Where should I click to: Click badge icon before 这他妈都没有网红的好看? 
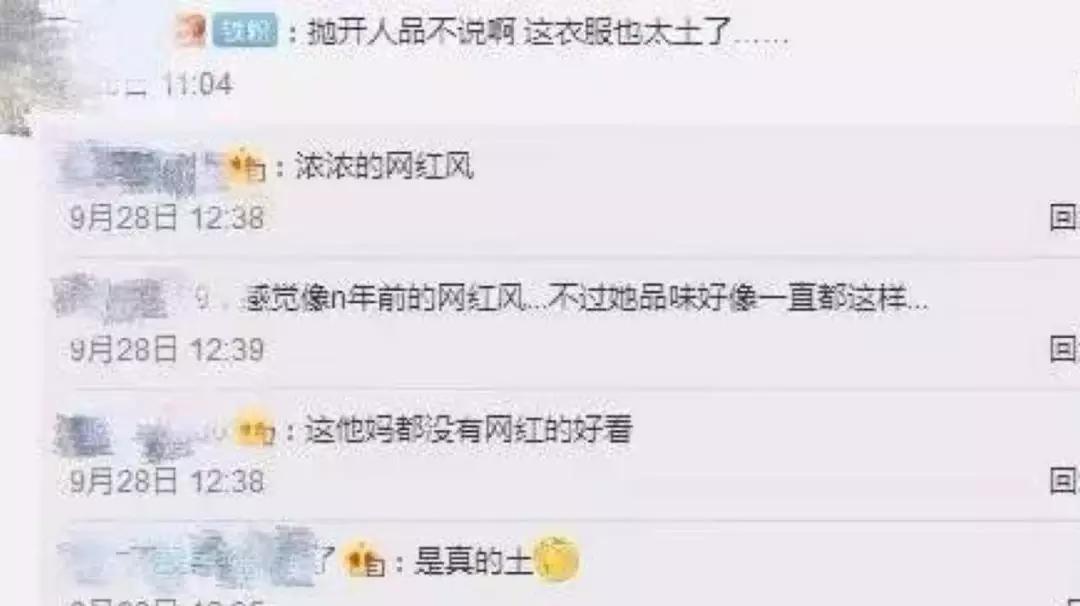tap(254, 429)
